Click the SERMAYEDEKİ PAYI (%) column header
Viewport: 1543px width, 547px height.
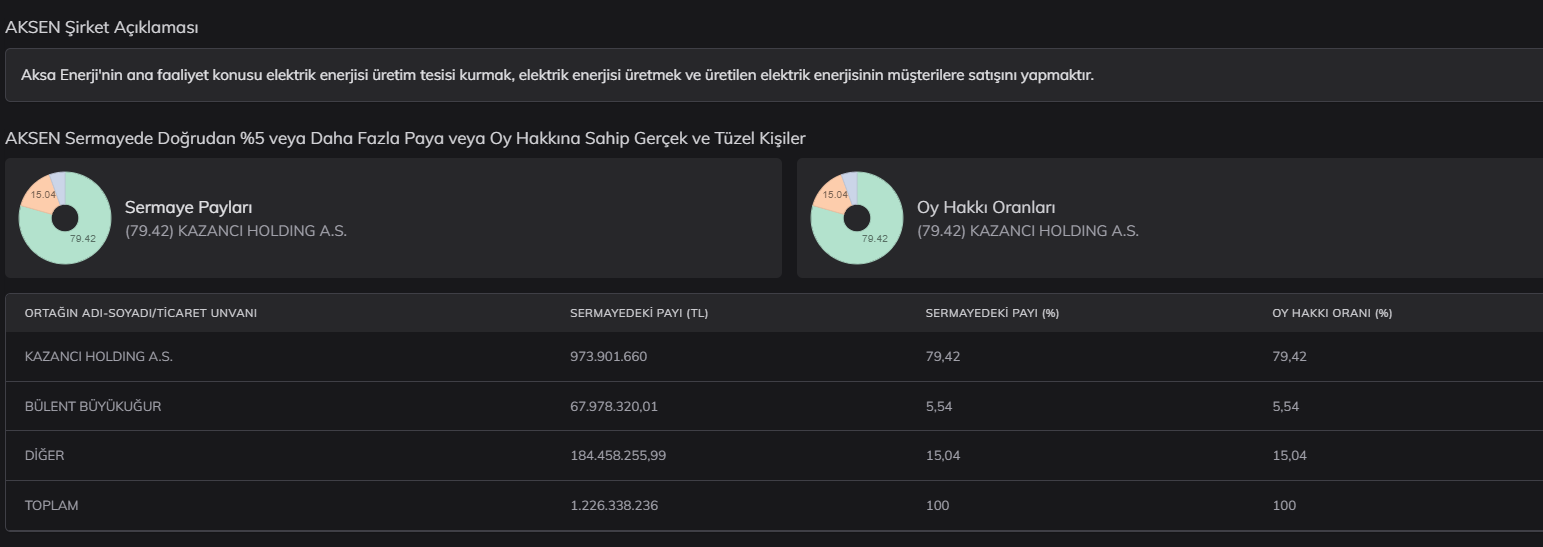click(992, 313)
